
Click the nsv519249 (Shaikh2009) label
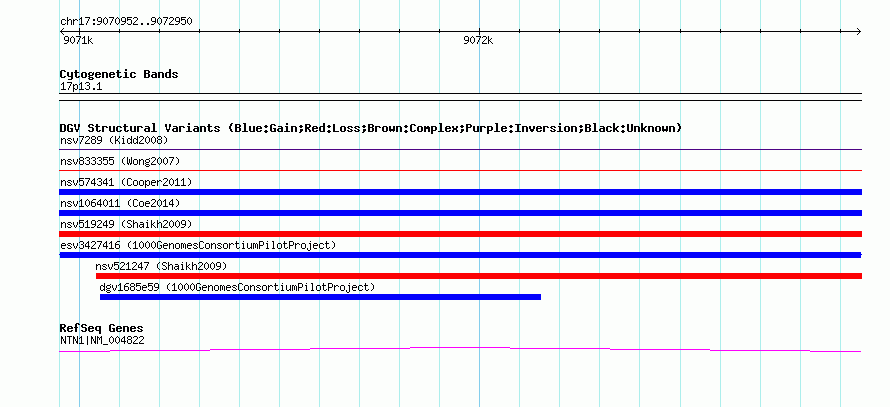(126, 224)
